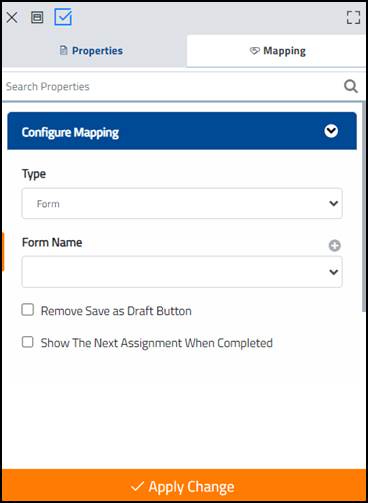The height and width of the screenshot is (503, 368).
Task: Click the panel's vertical scrollbar
Action: point(364,207)
